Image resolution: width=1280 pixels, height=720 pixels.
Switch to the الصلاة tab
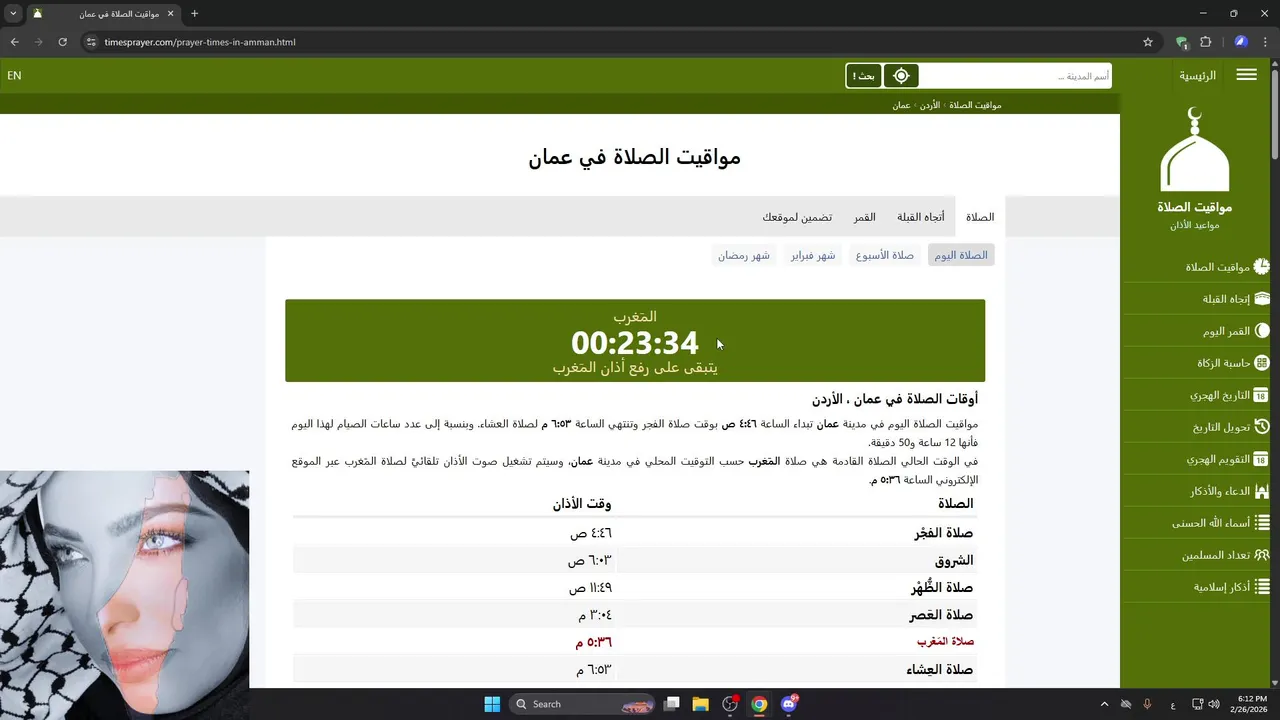pos(980,217)
